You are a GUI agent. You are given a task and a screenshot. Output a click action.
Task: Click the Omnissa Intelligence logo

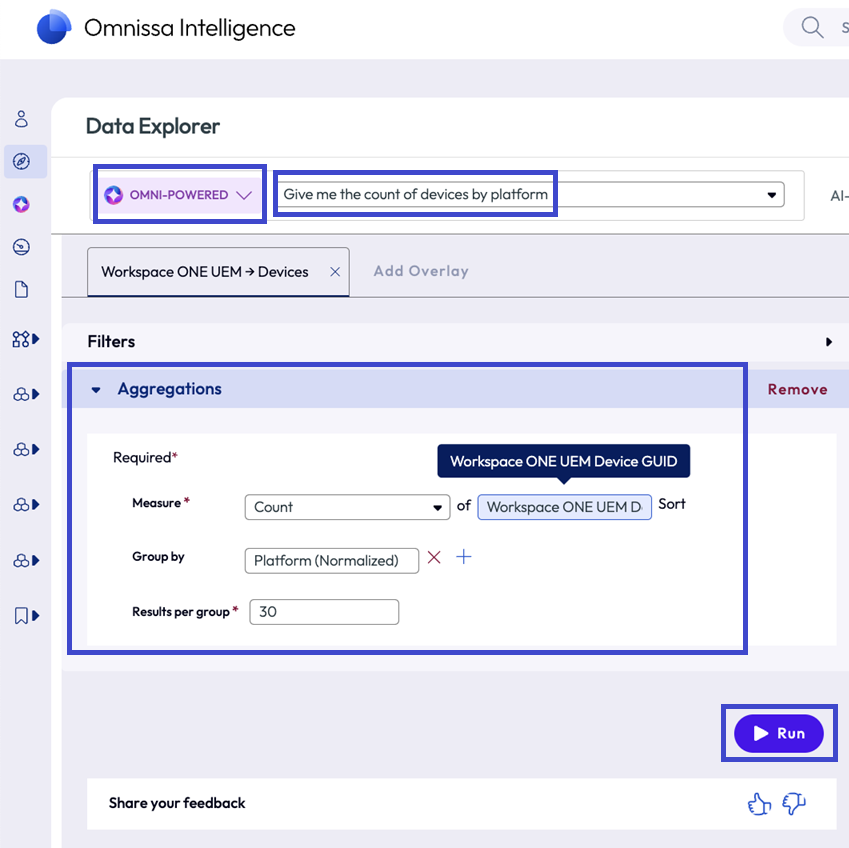[x=54, y=28]
